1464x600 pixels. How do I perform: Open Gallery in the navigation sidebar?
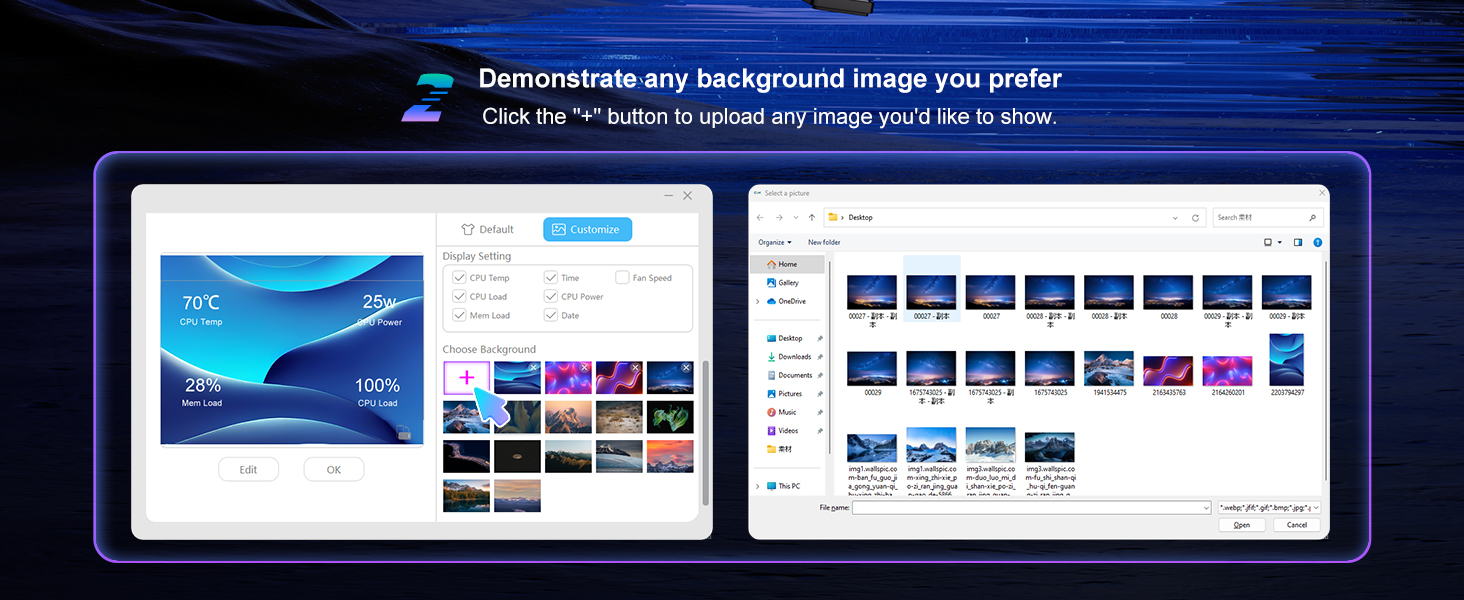click(788, 283)
